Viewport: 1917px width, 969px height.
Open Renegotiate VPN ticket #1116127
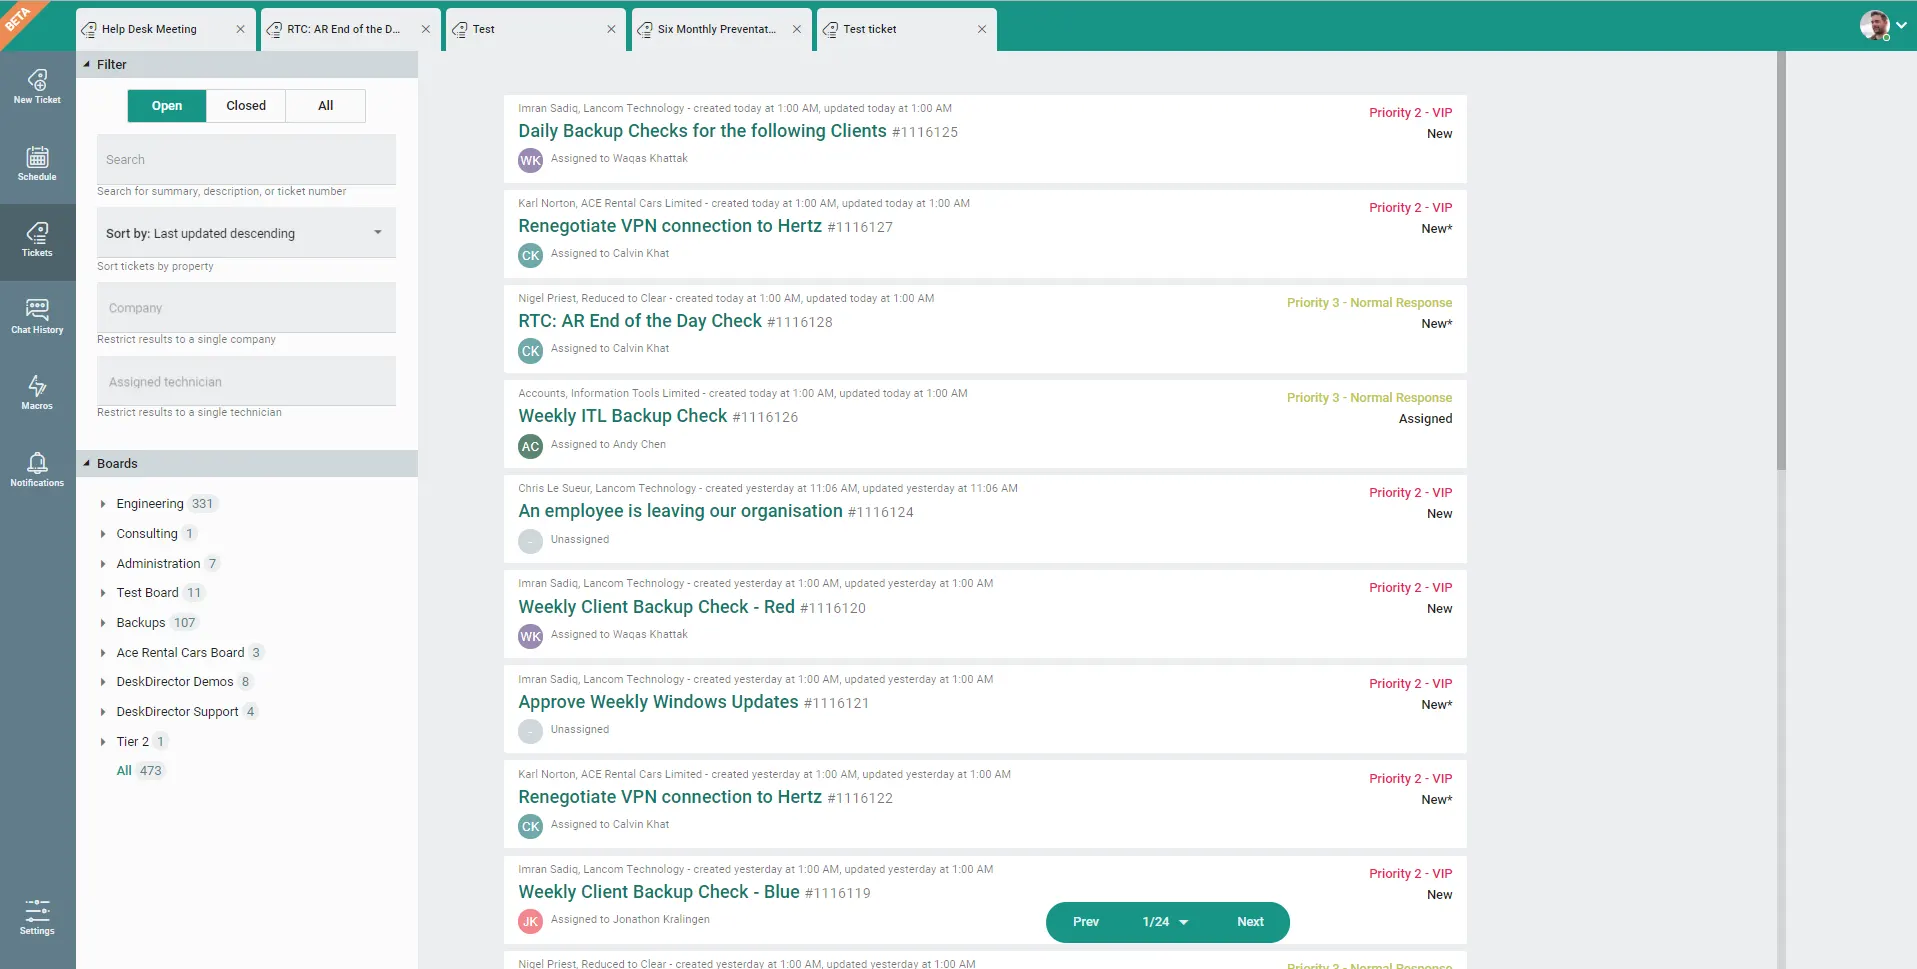670,226
